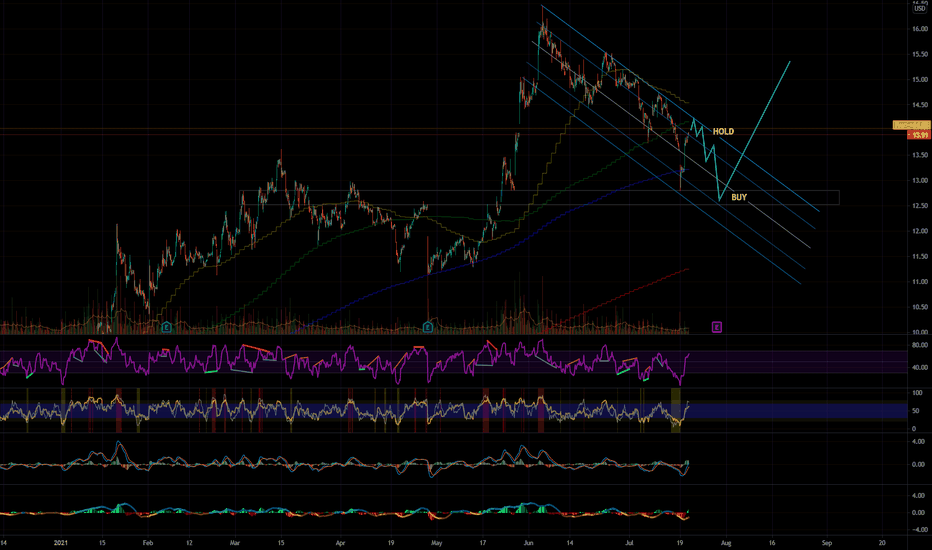Screen dimensions: 932x550
Task: Click the Mar date axis label
Action: (x=235, y=542)
